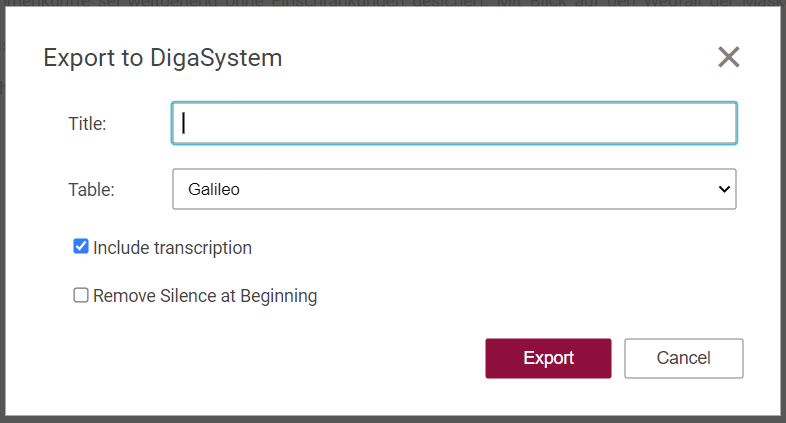The image size is (786, 423).
Task: Click the "Export to DigaSystem" dialog heading
Action: (x=162, y=58)
